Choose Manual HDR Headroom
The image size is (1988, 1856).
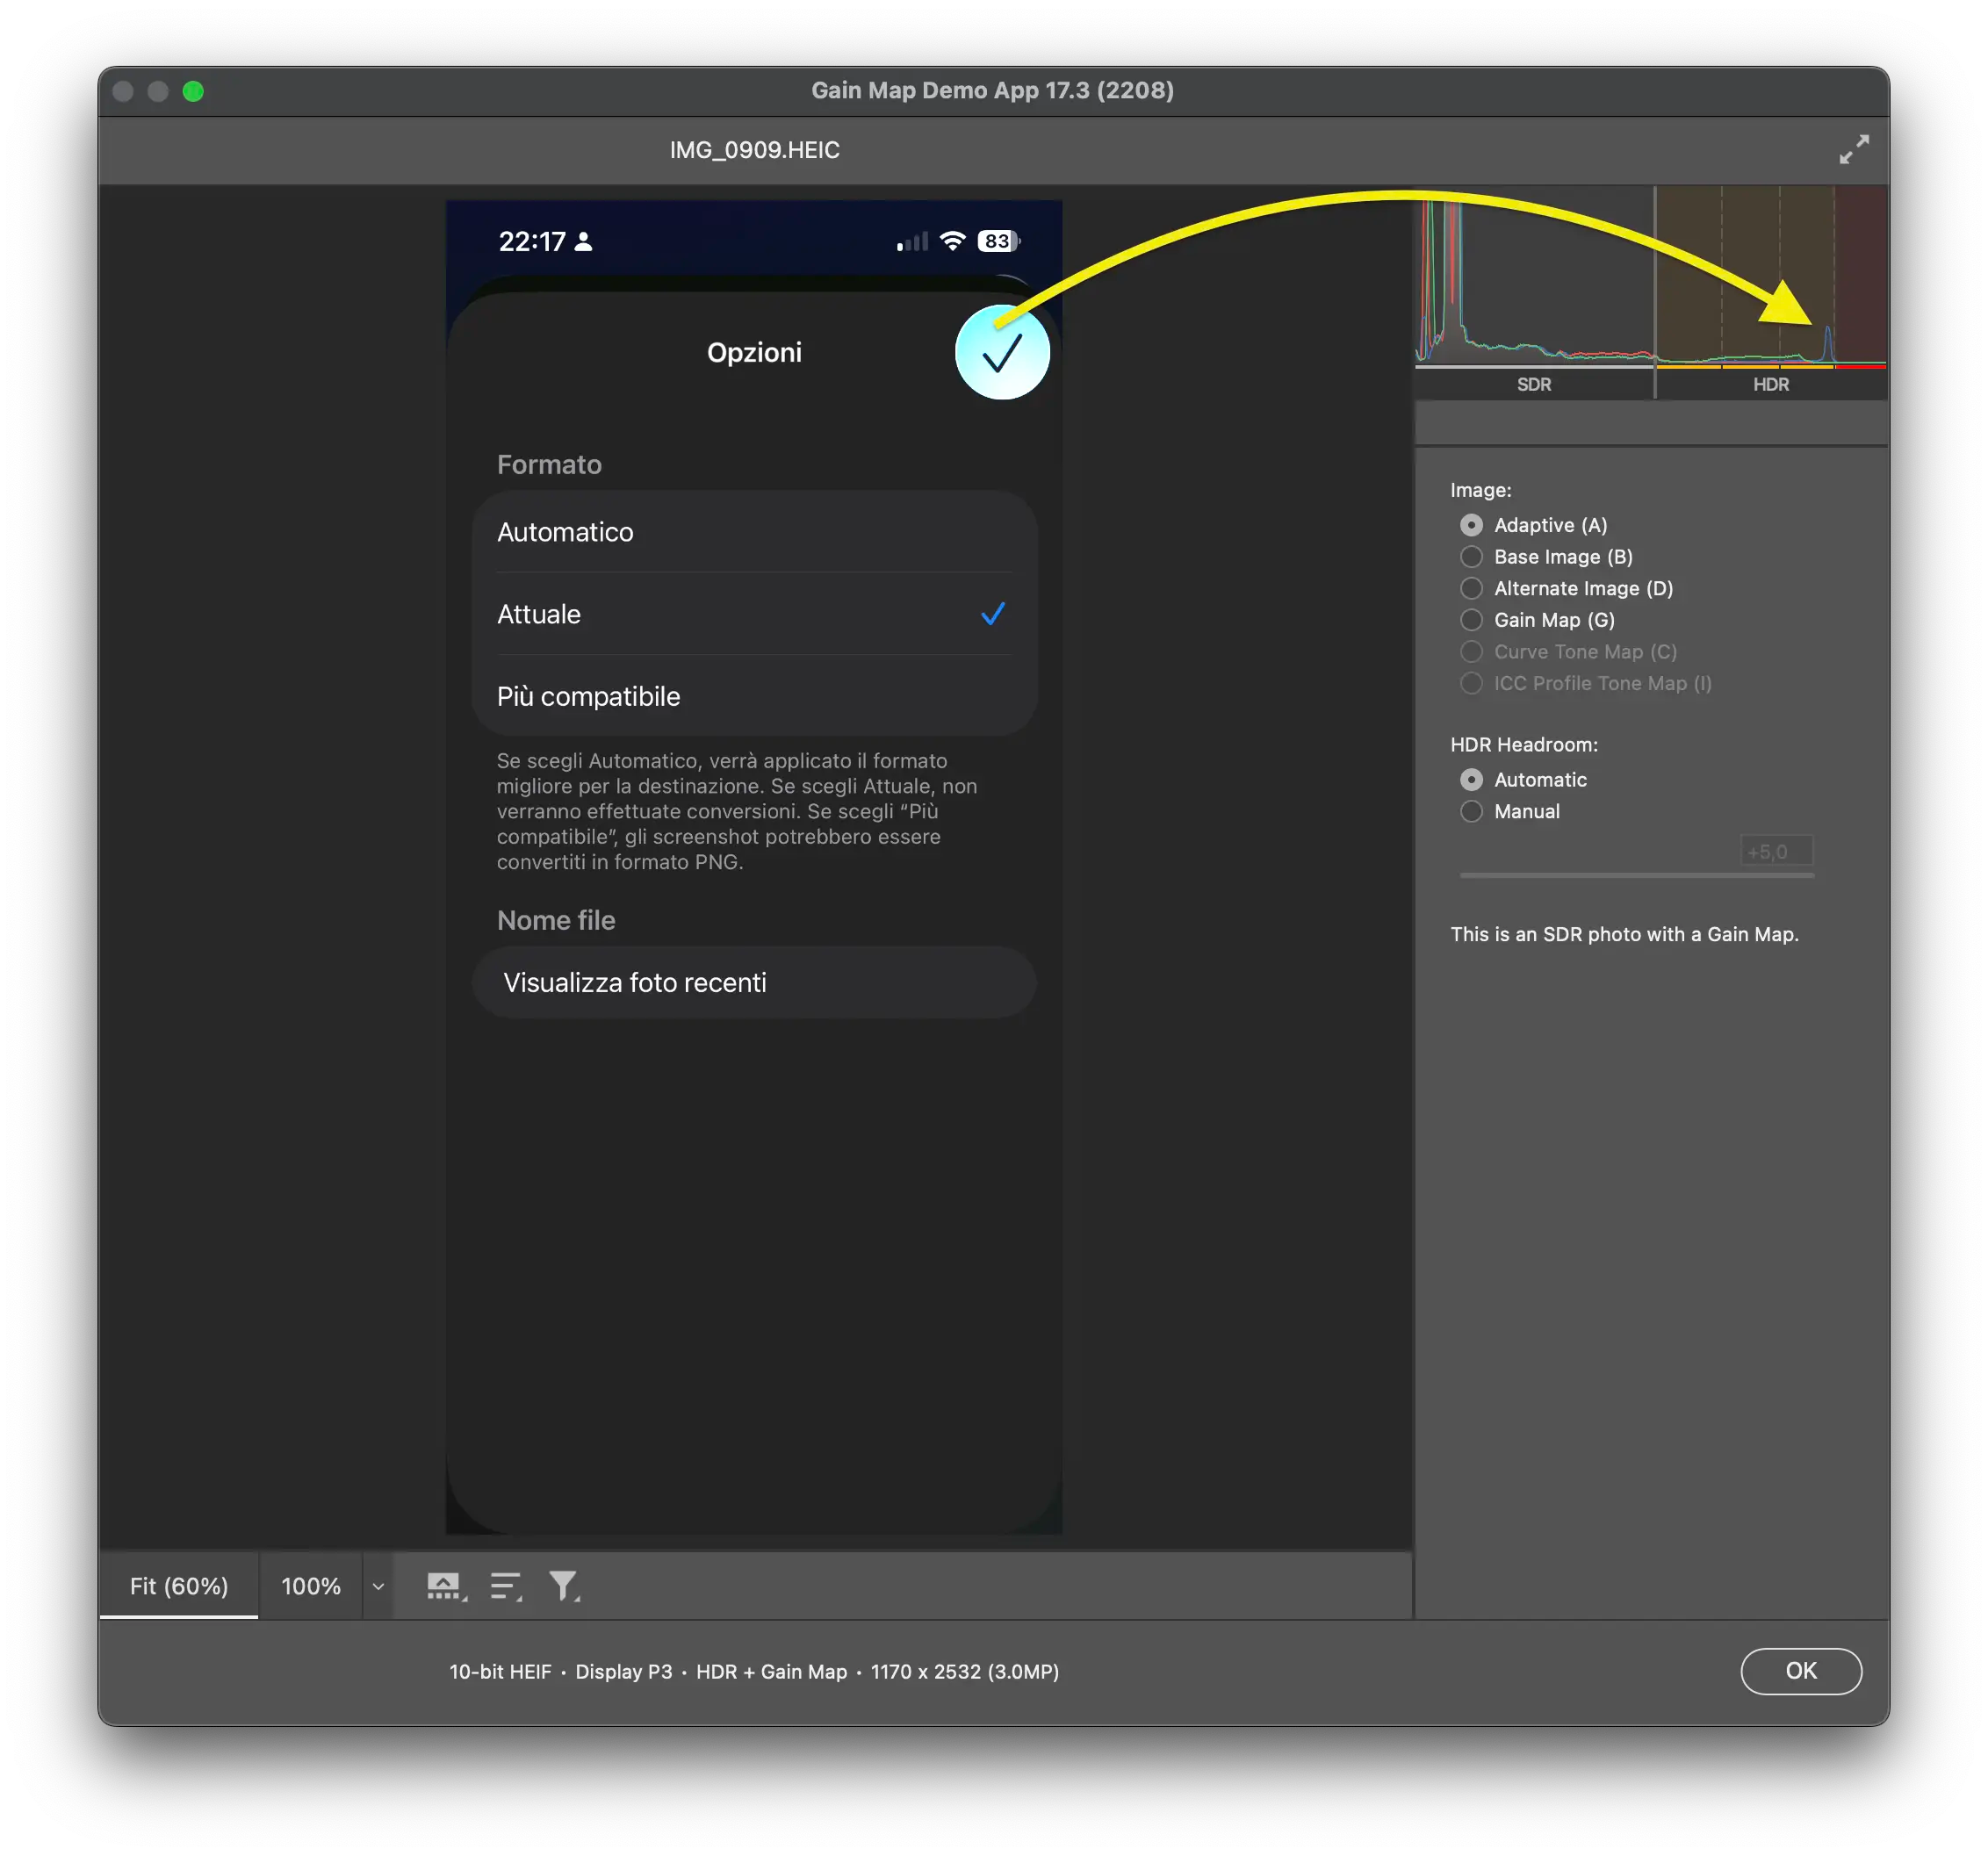pos(1471,811)
